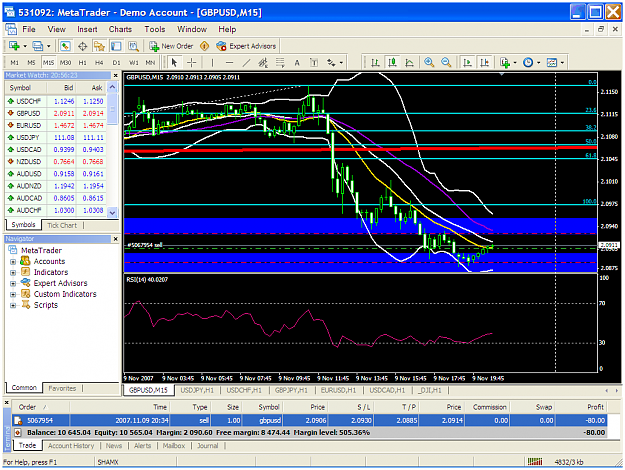Click the Zoom In magnifier icon
The width and height of the screenshot is (625, 470).
click(x=429, y=63)
